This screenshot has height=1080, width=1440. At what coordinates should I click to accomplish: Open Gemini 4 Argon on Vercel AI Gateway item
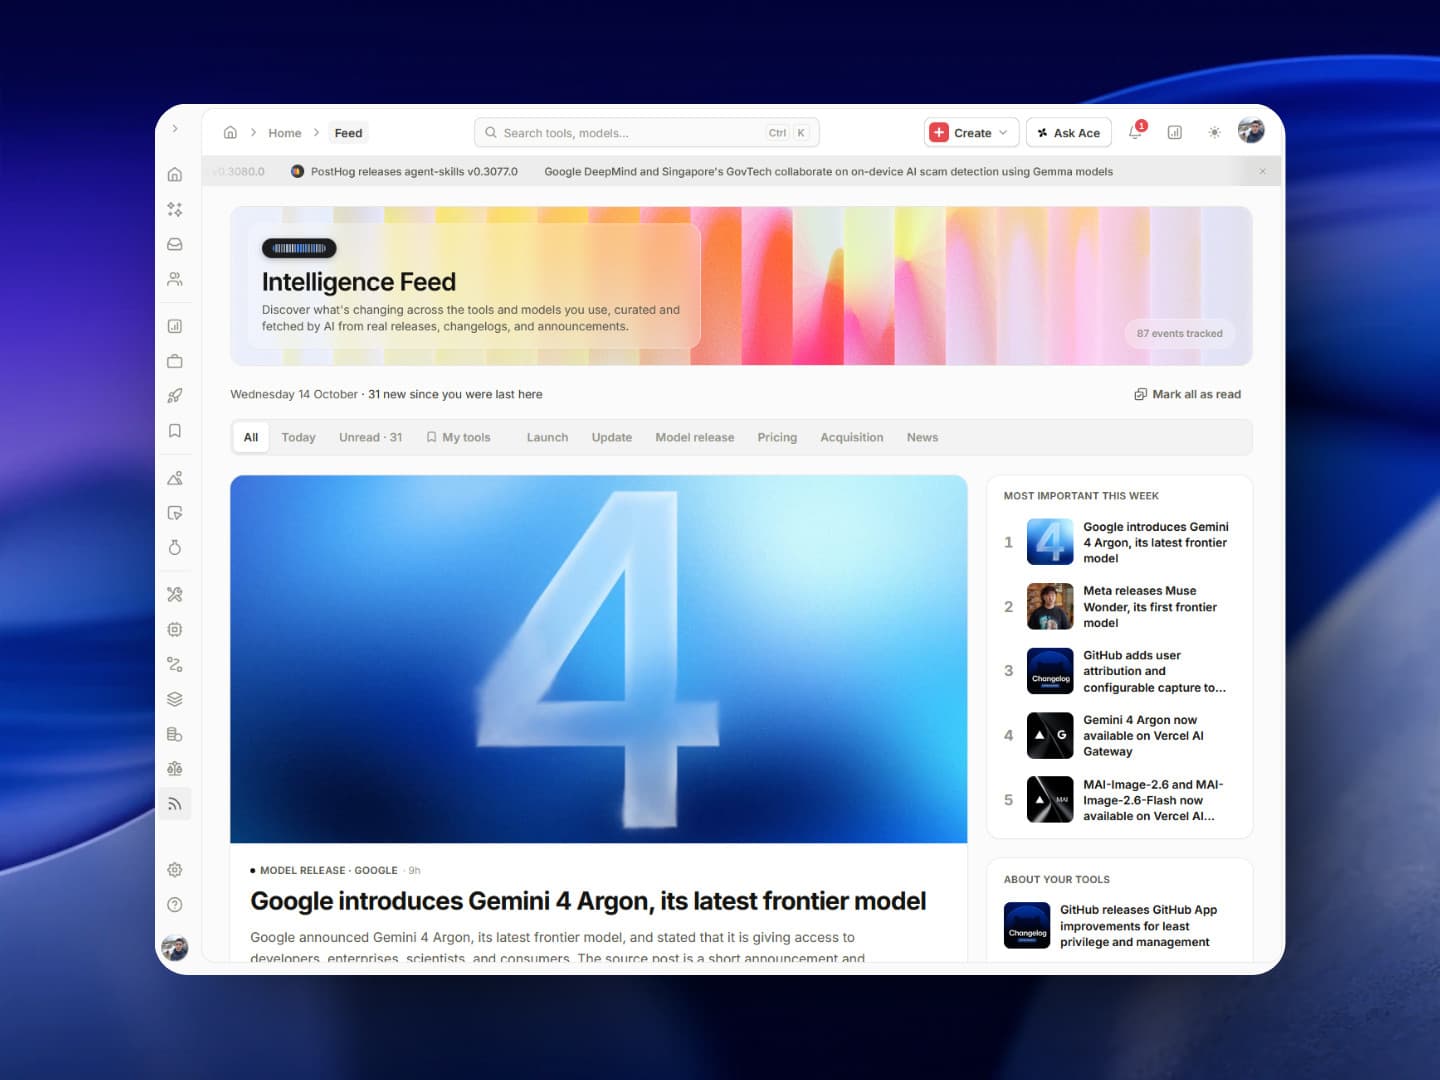[x=1119, y=735]
